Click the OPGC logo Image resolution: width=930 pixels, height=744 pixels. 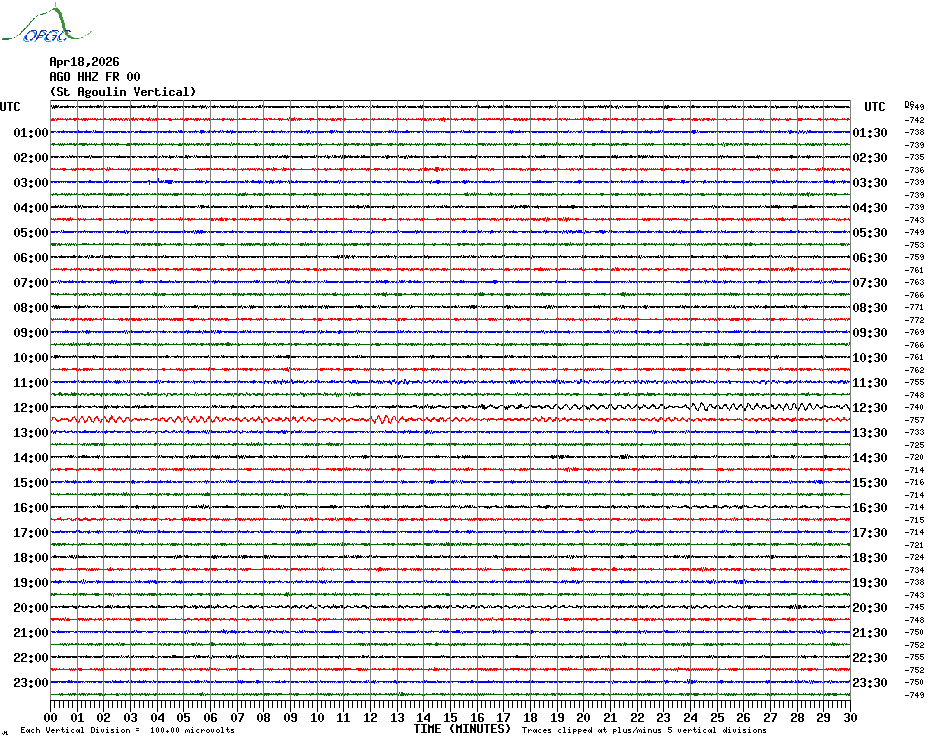pos(47,23)
